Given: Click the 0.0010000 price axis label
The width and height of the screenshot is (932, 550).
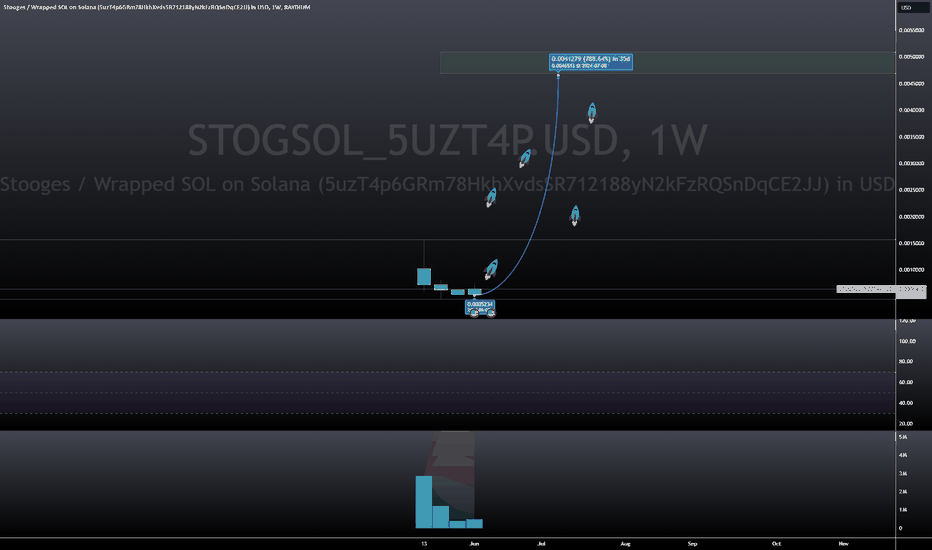Looking at the screenshot, I should 911,270.
